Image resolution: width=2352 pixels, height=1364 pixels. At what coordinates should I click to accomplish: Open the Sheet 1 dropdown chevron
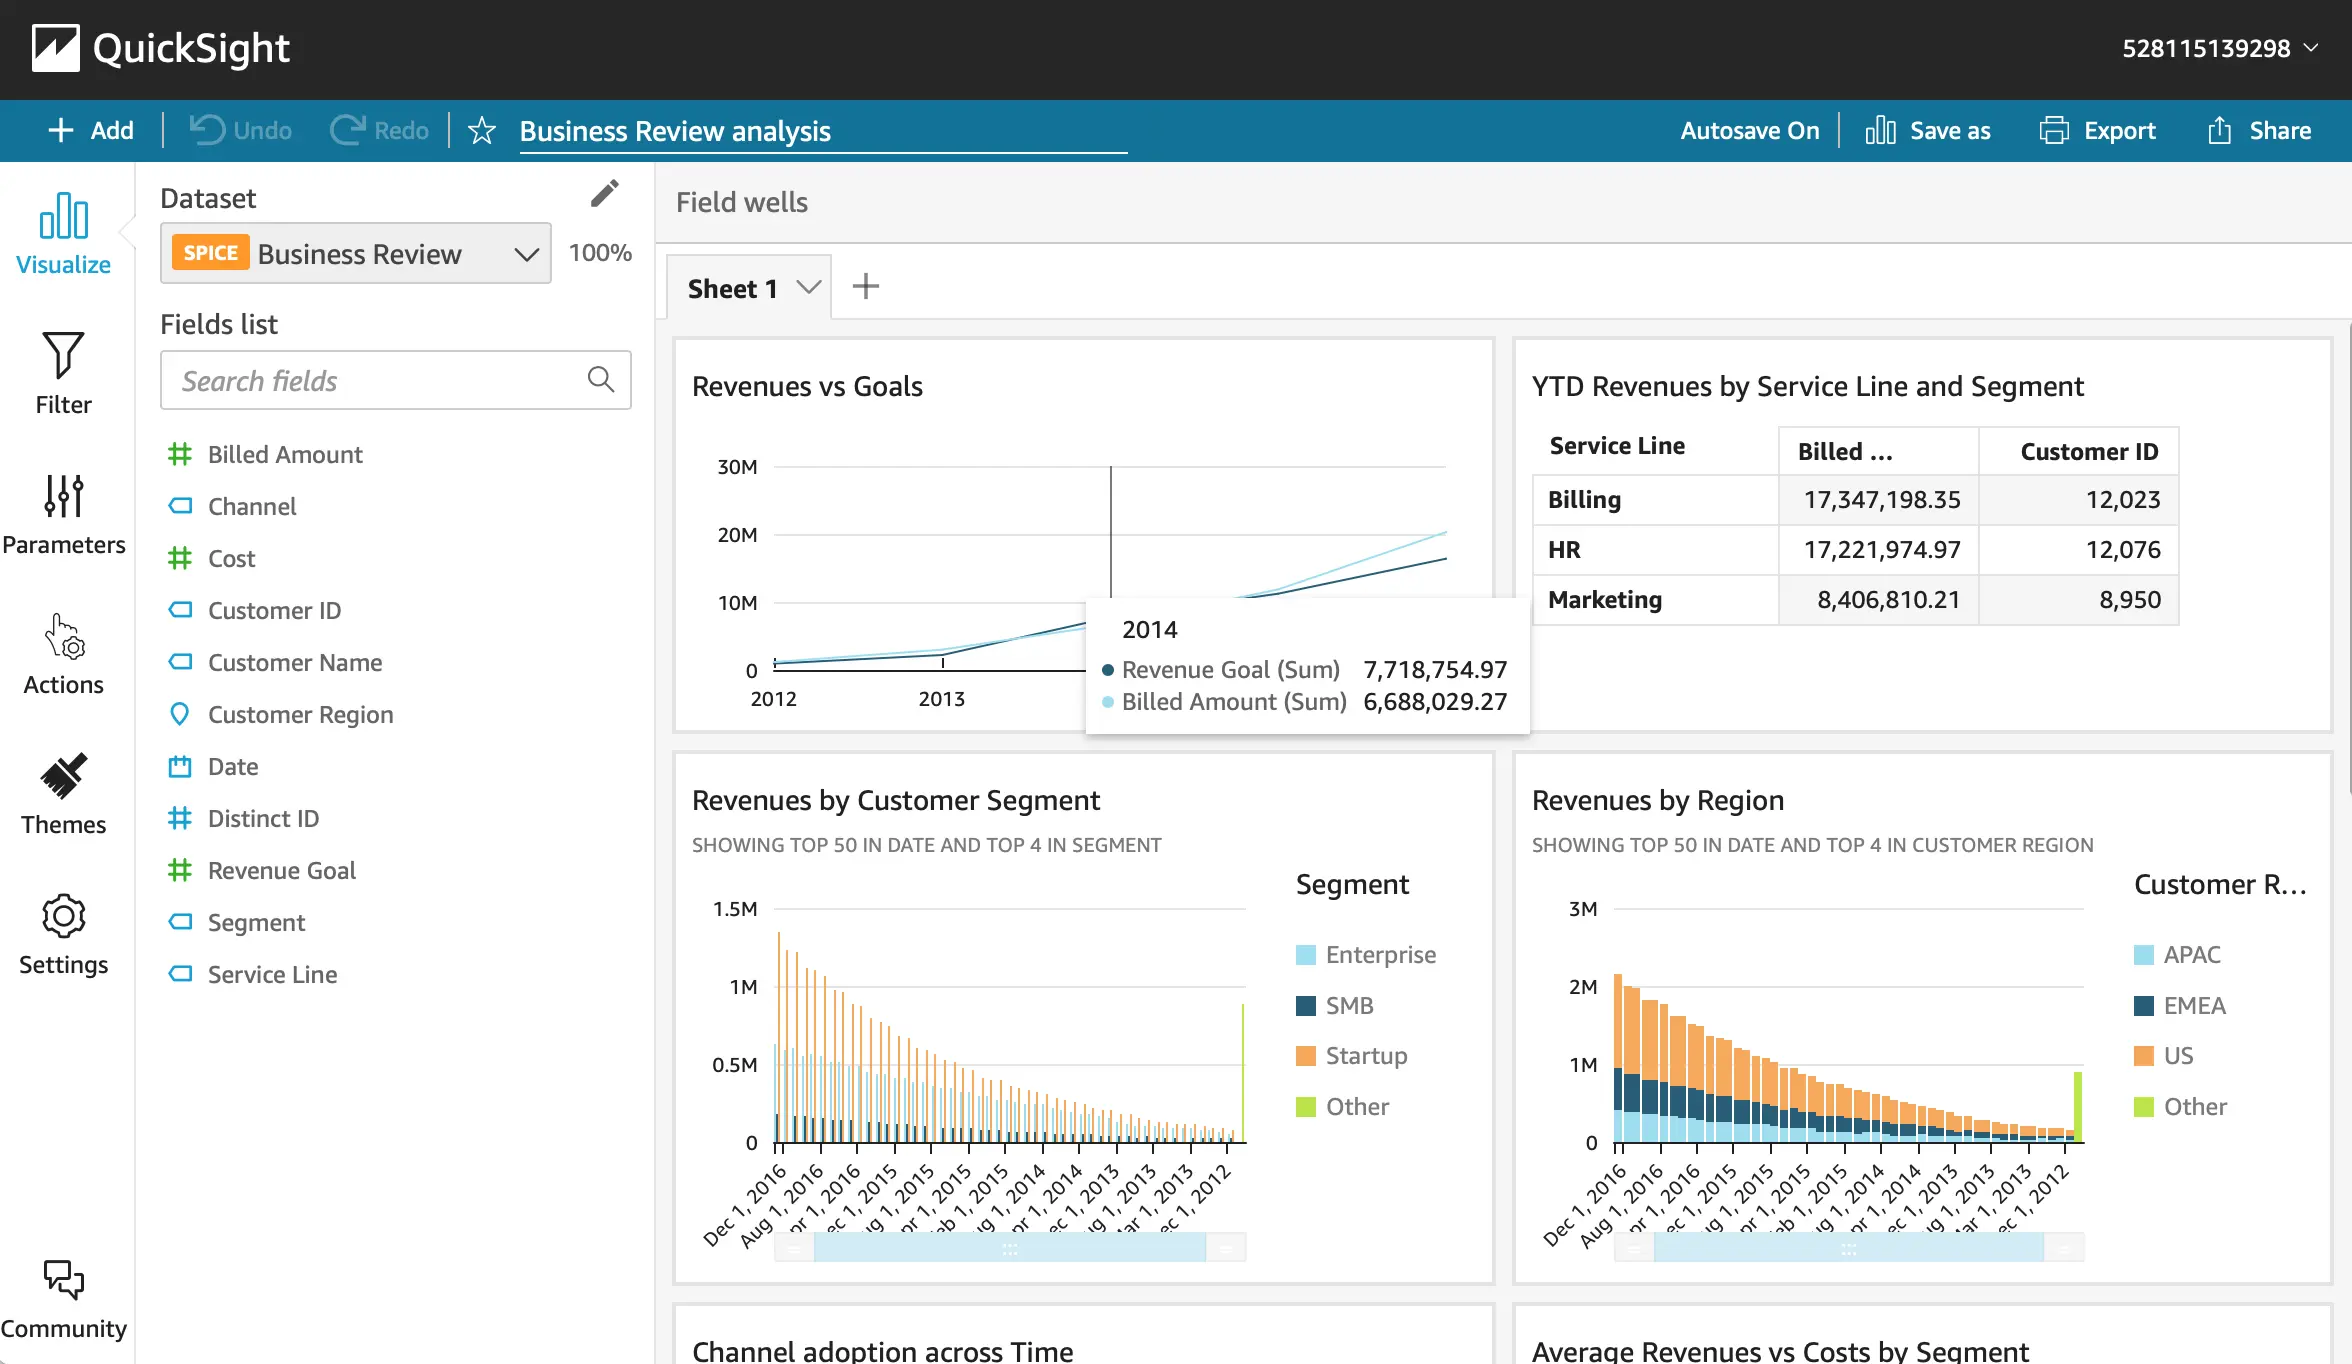(809, 287)
